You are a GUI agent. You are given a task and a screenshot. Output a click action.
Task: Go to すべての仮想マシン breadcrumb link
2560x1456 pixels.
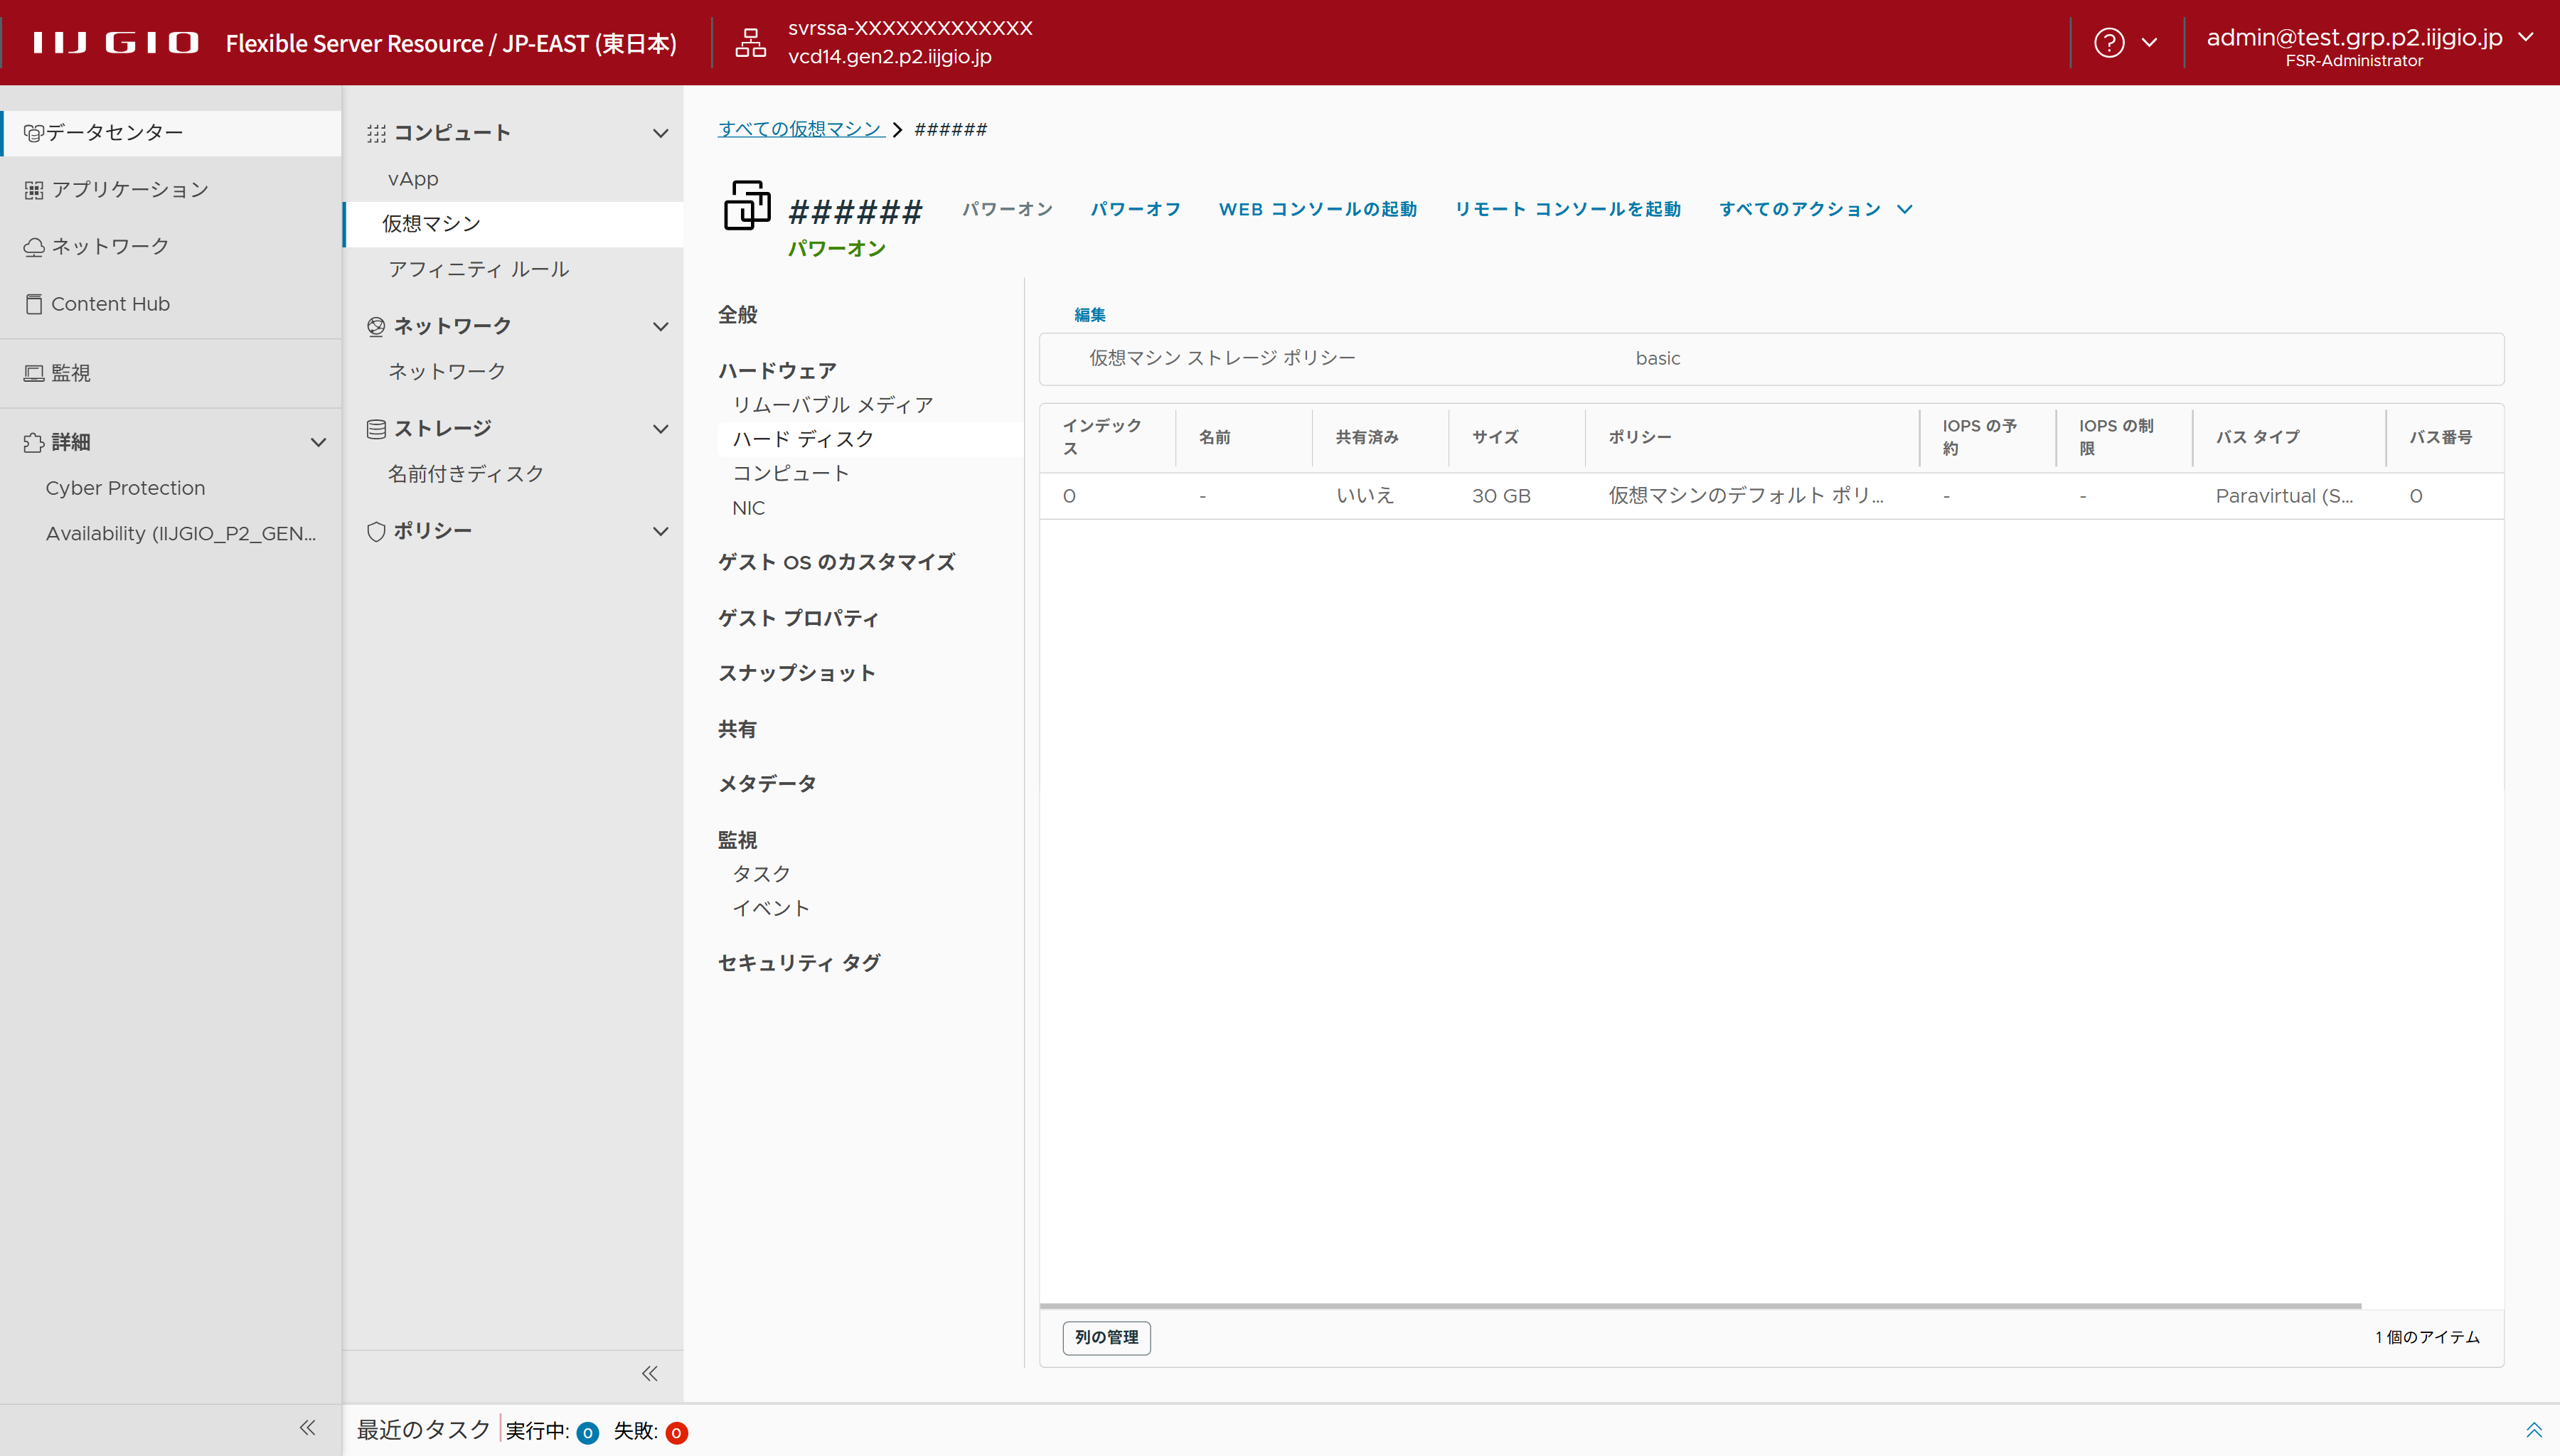coord(800,129)
